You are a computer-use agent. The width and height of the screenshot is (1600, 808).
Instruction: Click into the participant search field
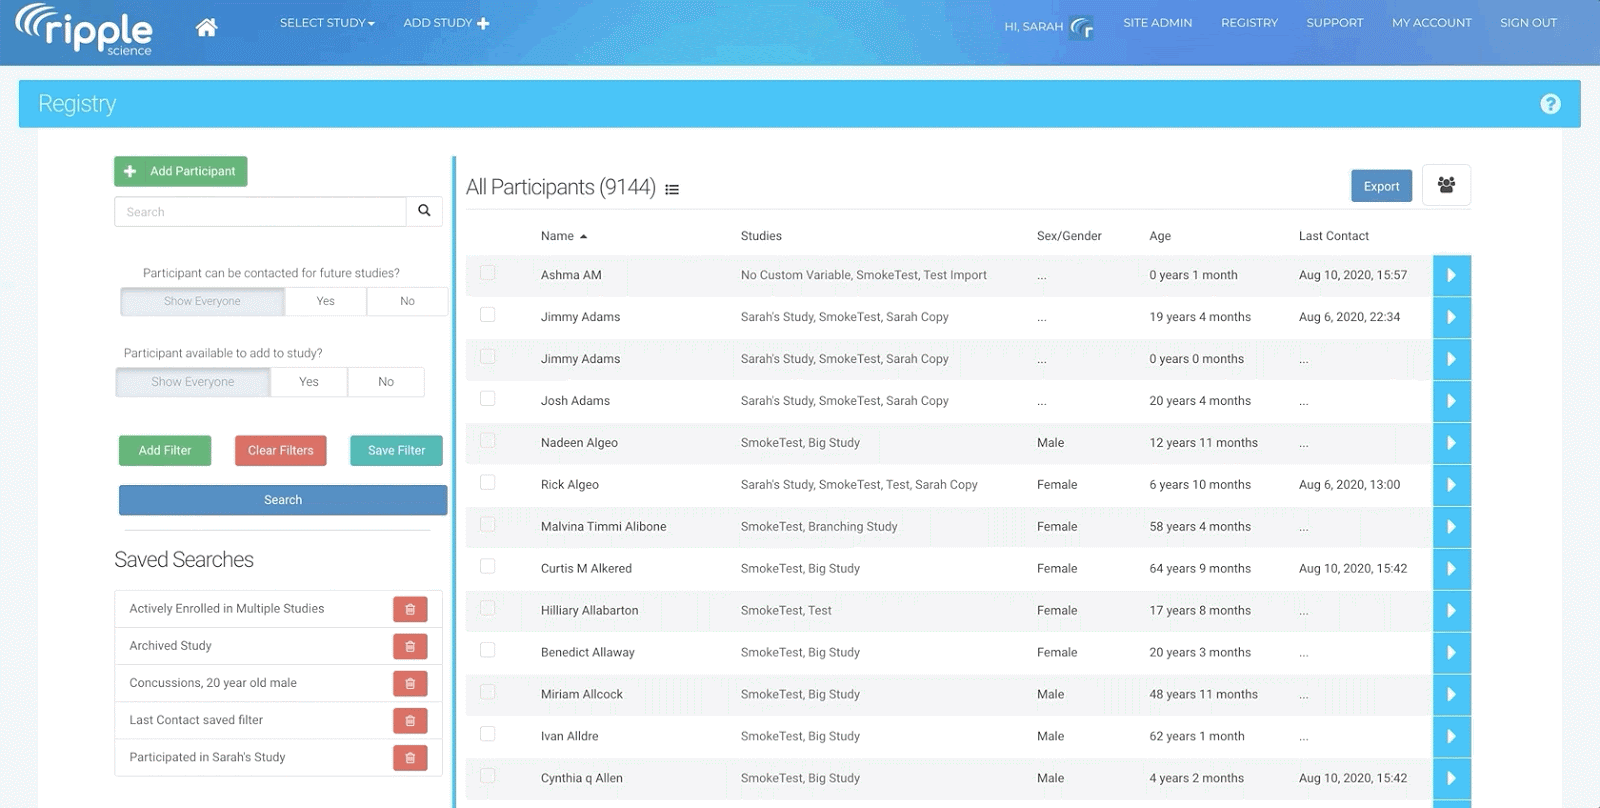point(260,212)
